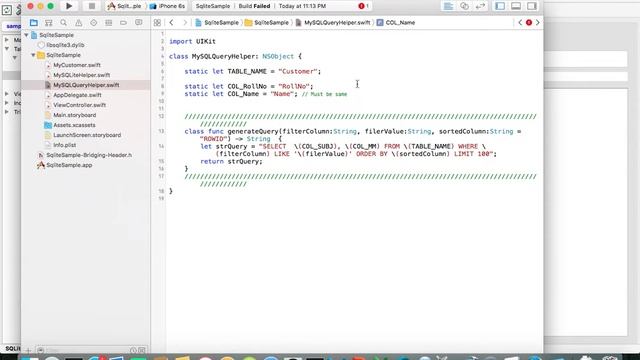Toggle the Navigator panel visibility

pos(500,6)
